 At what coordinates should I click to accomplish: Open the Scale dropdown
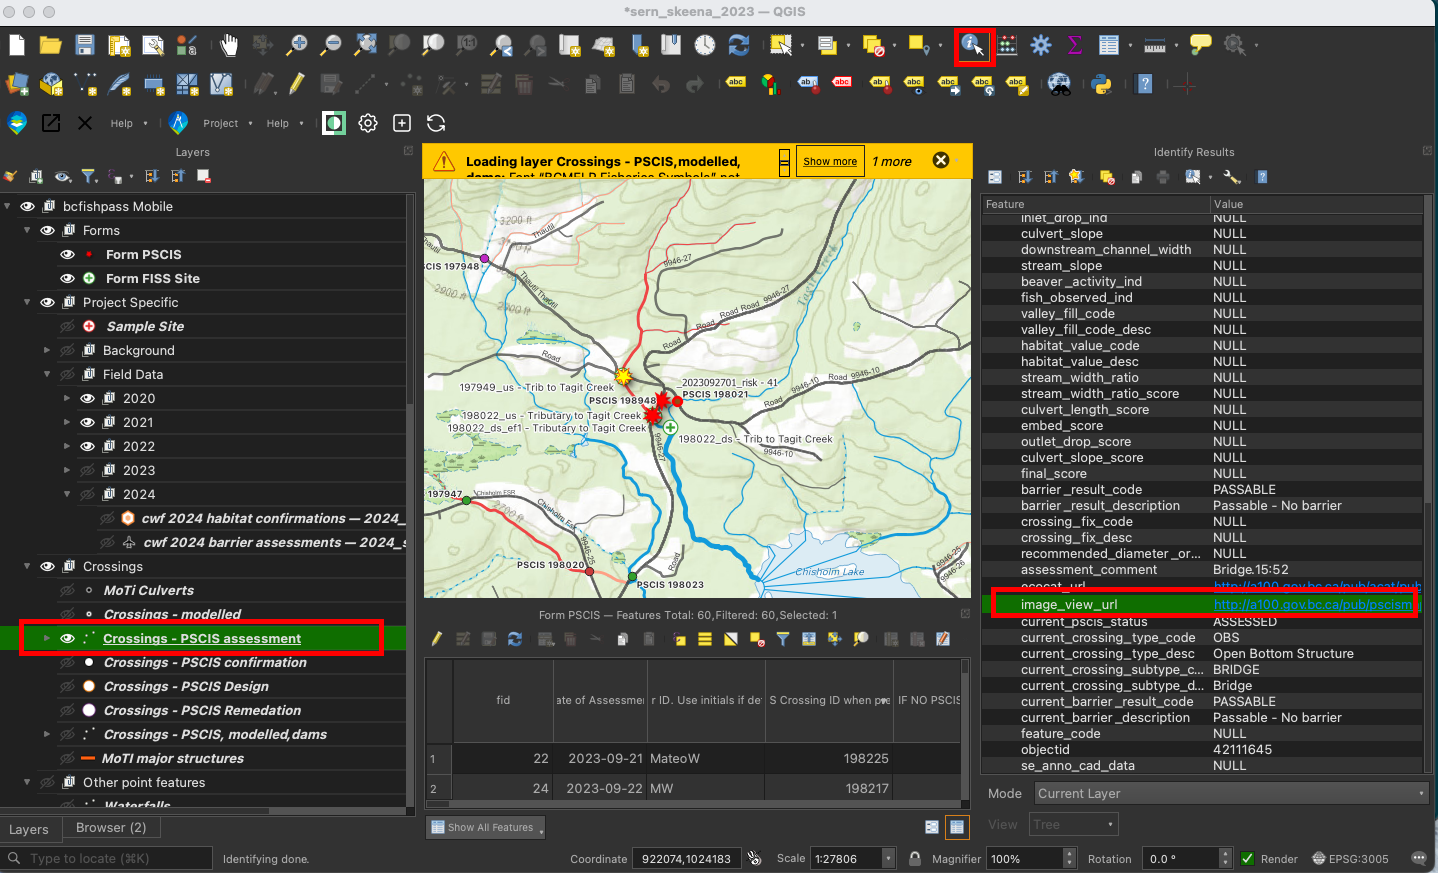888,858
